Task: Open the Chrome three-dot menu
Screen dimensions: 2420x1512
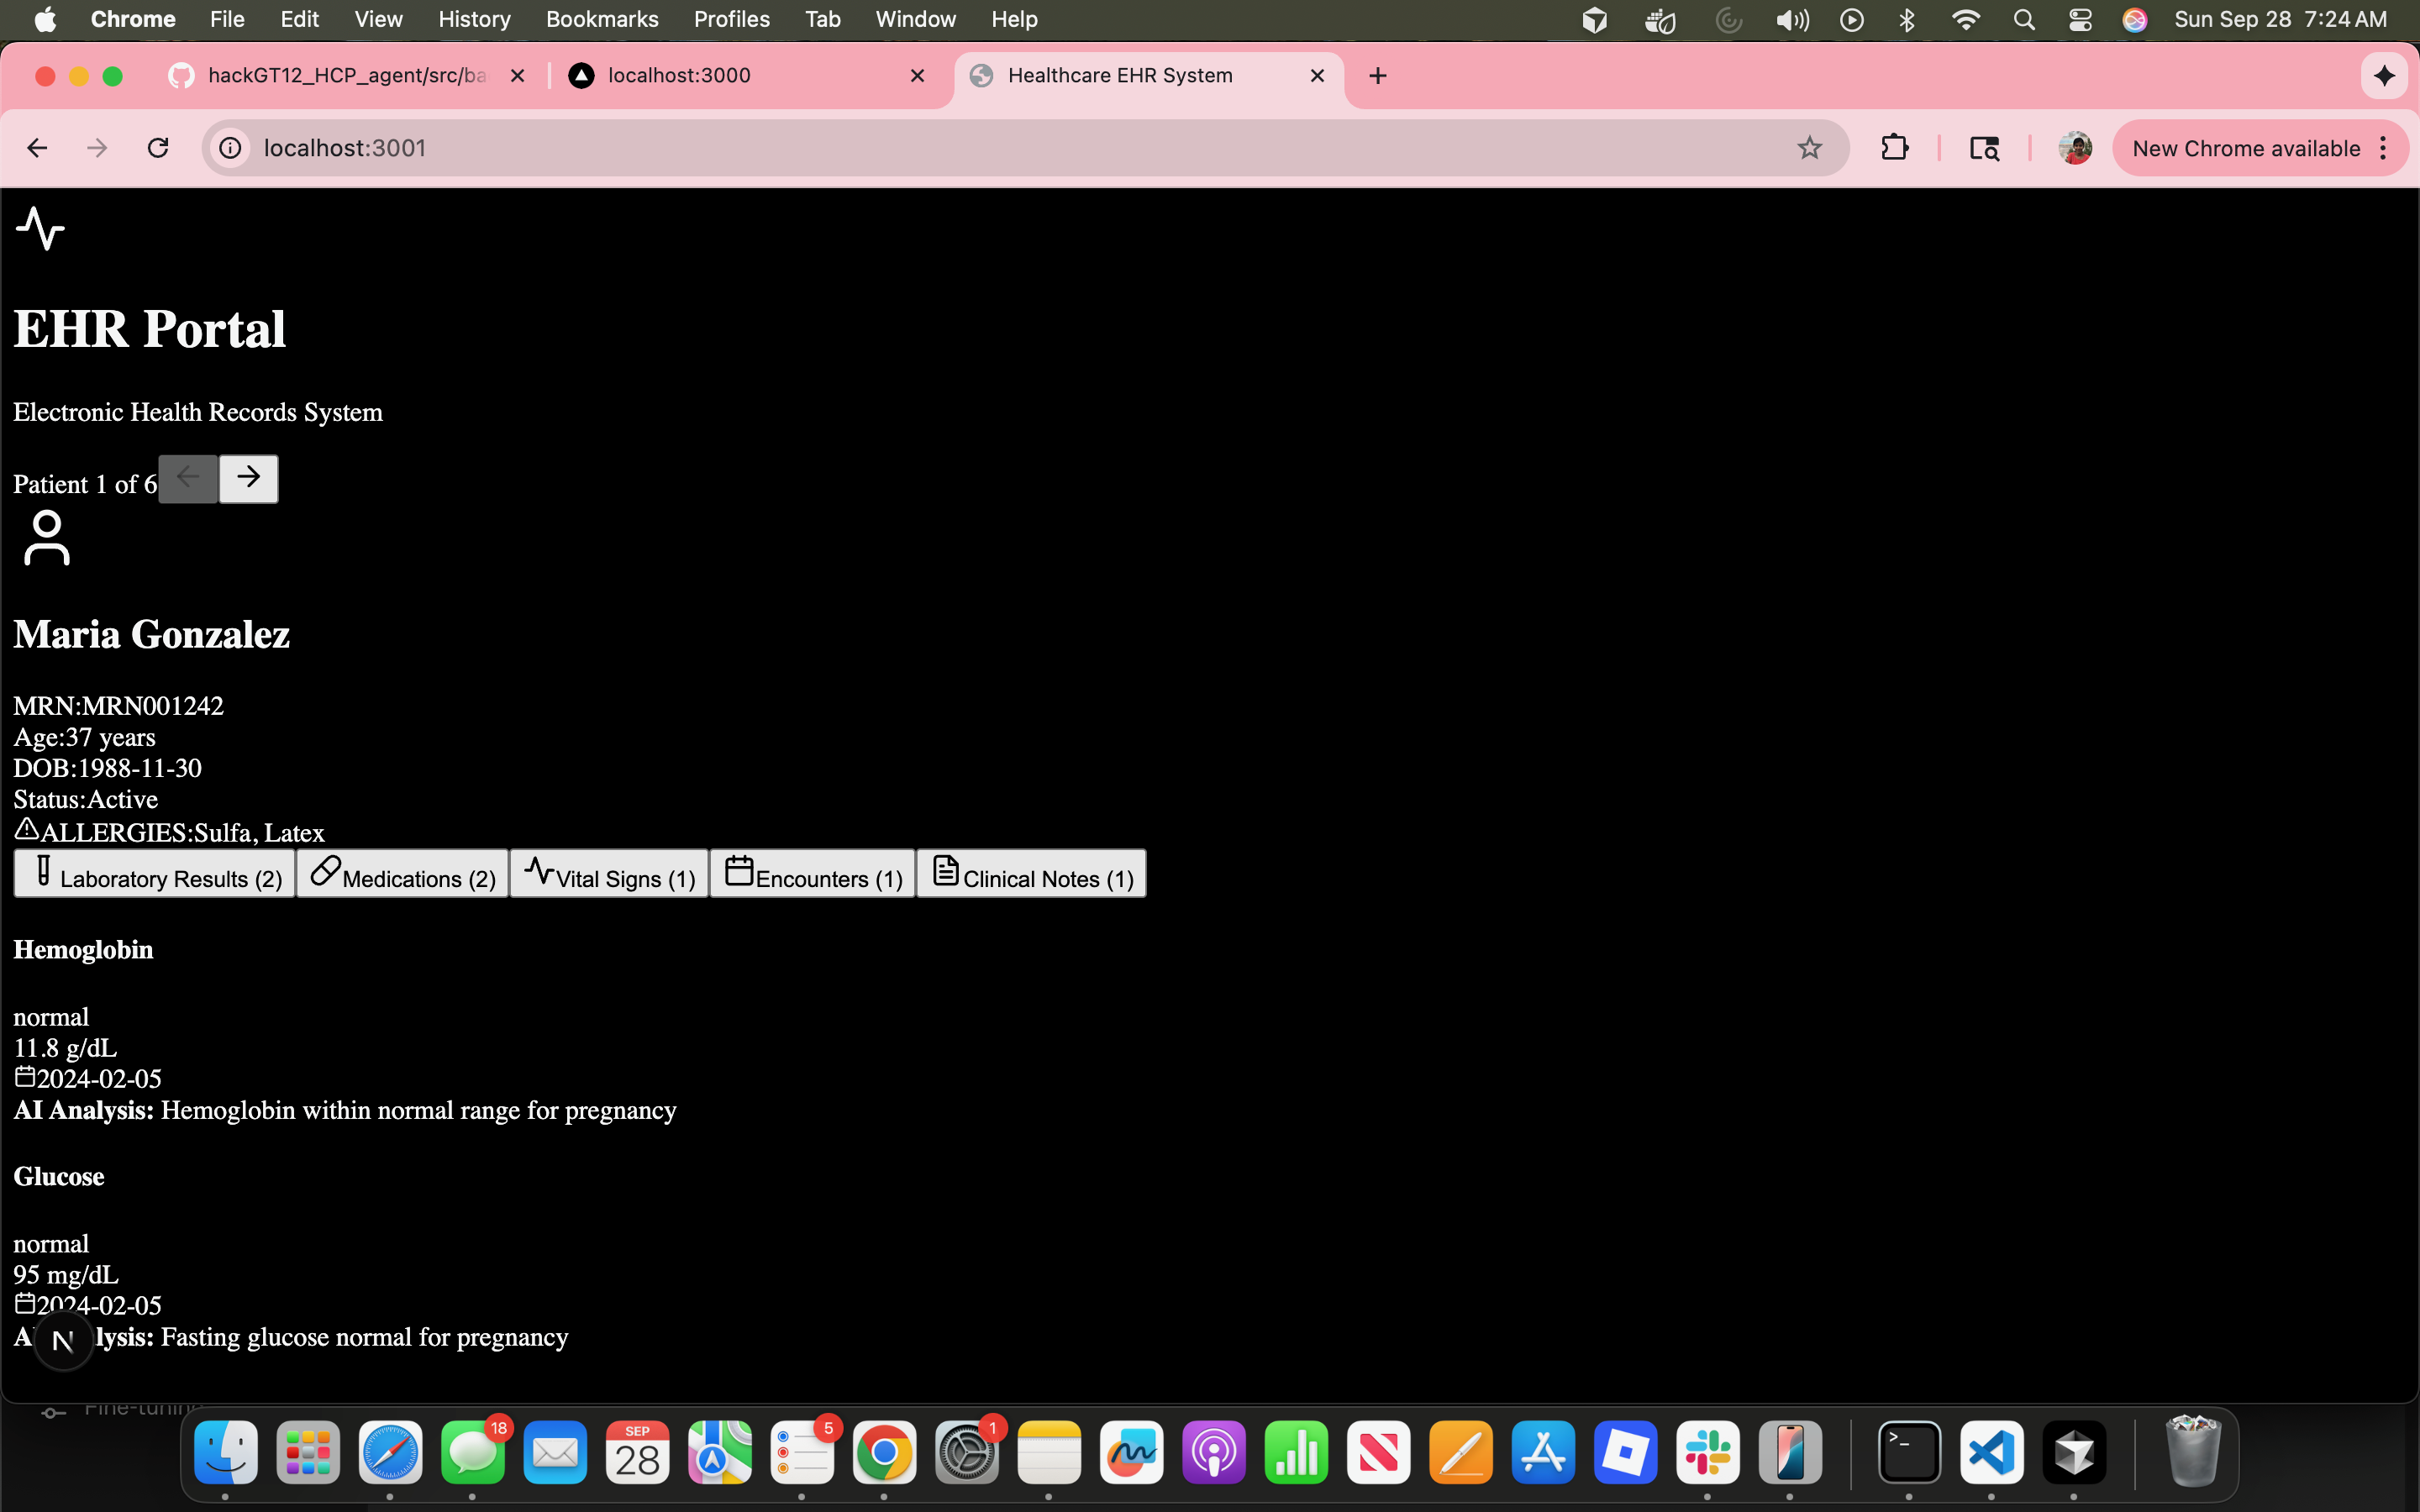Action: 2384,148
